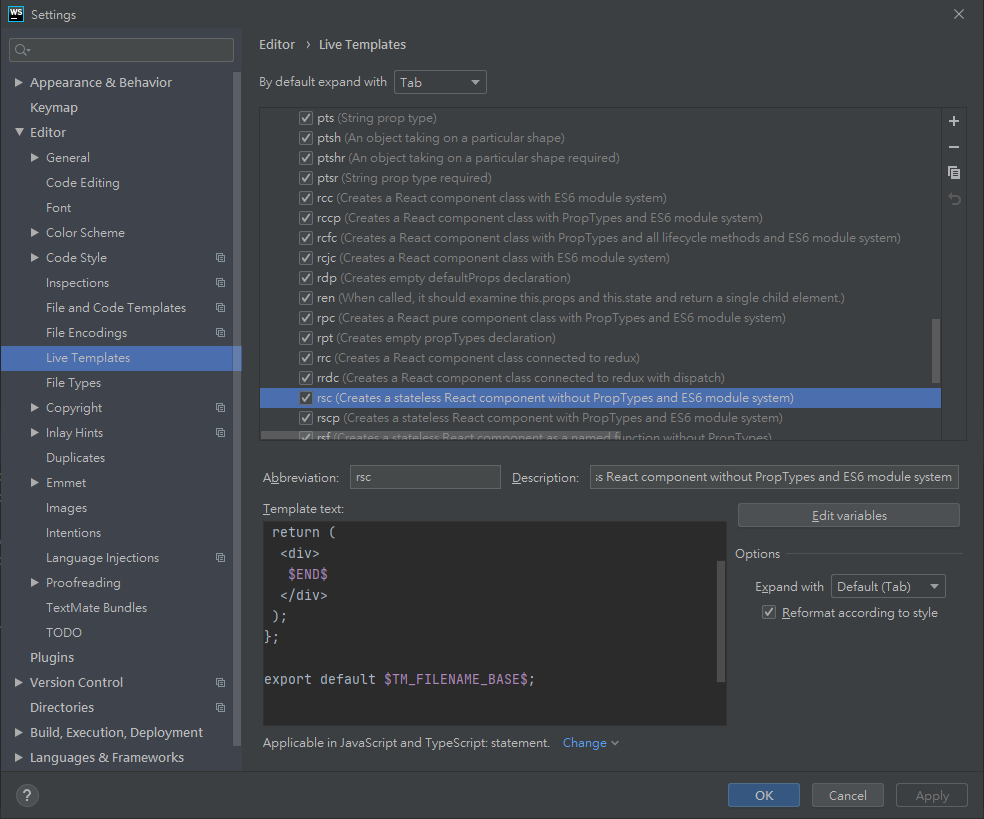984x819 pixels.
Task: Disable the rsc live template checkbox
Action: point(307,398)
